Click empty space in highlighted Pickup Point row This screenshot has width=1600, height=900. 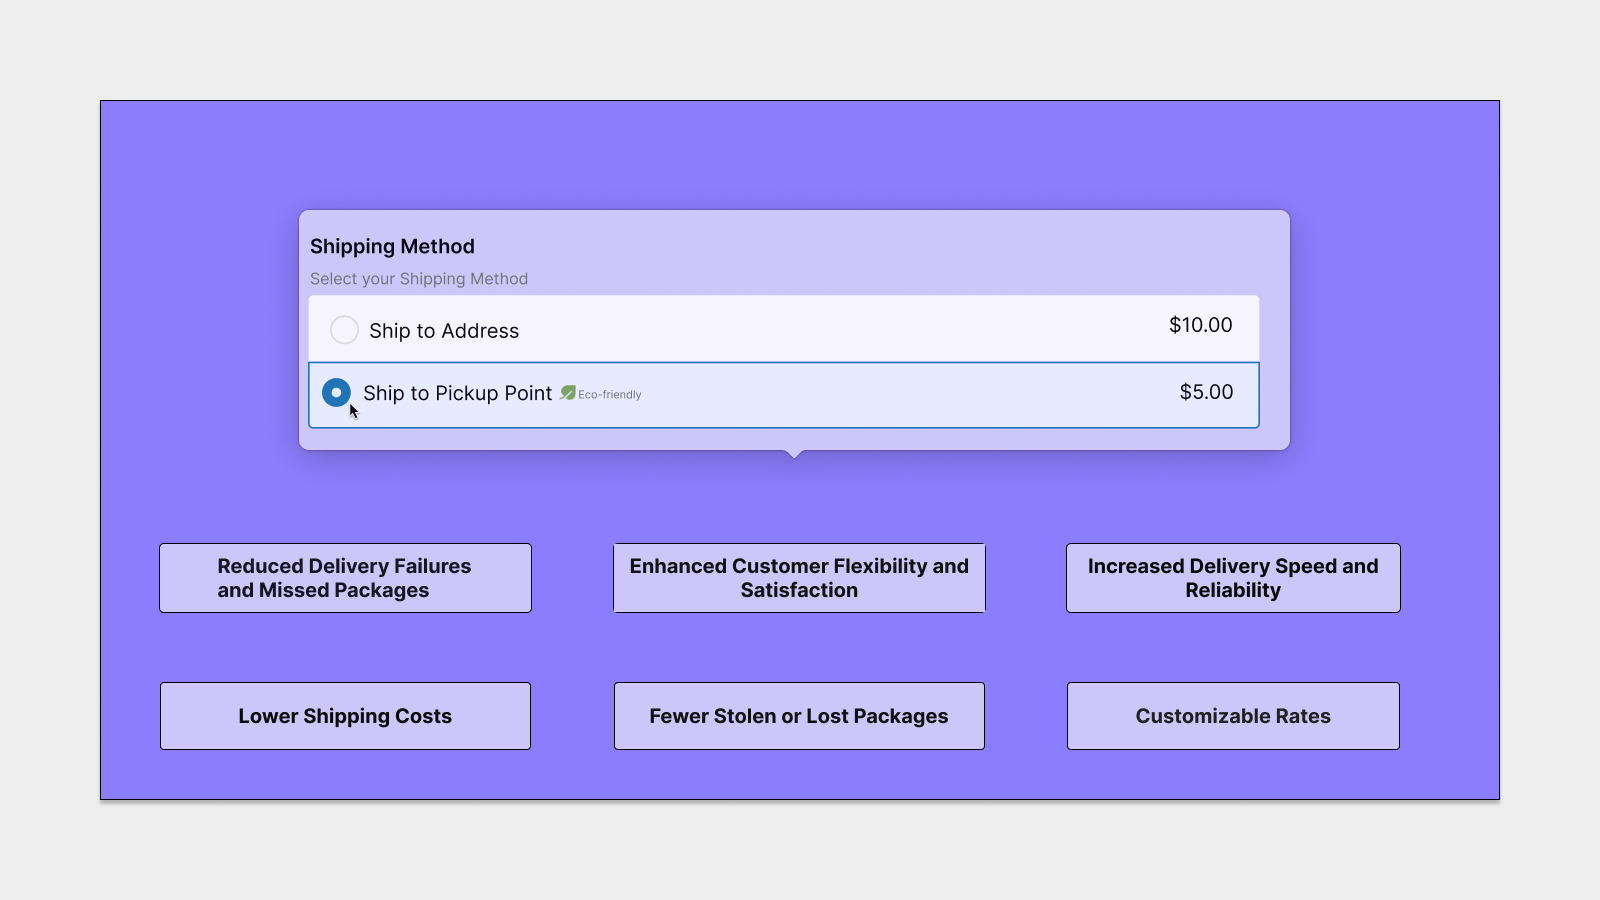[900, 395]
